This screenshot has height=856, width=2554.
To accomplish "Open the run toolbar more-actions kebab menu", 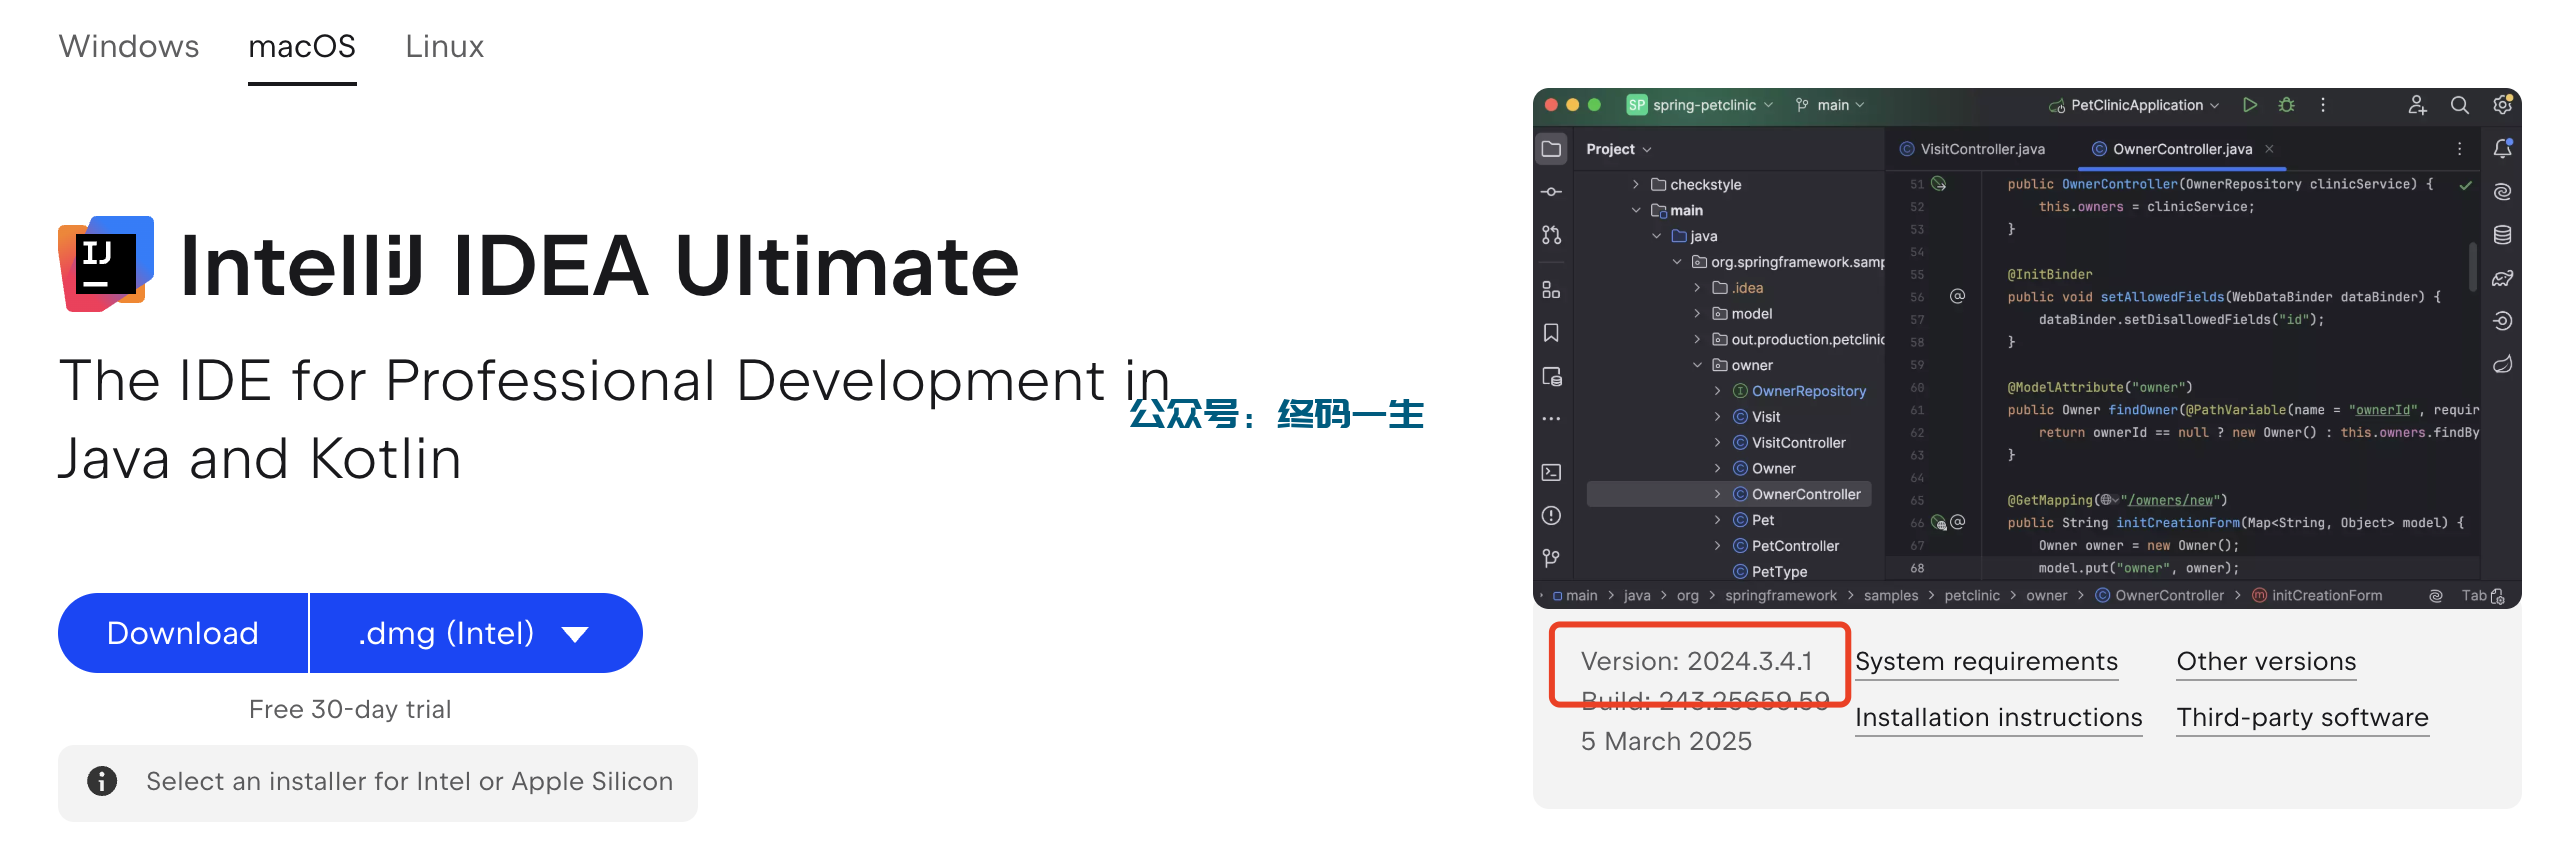I will click(2323, 105).
